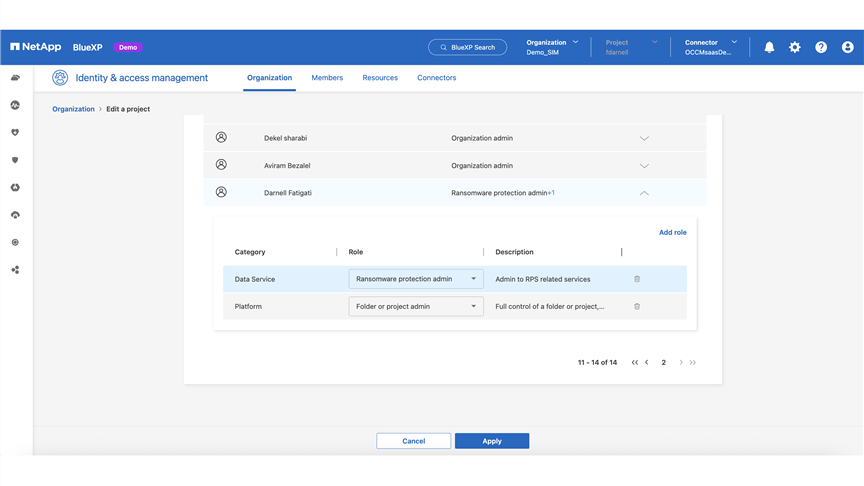Click the Aviram Bezalel user avatar icon
The image size is (864, 486).
click(221, 164)
